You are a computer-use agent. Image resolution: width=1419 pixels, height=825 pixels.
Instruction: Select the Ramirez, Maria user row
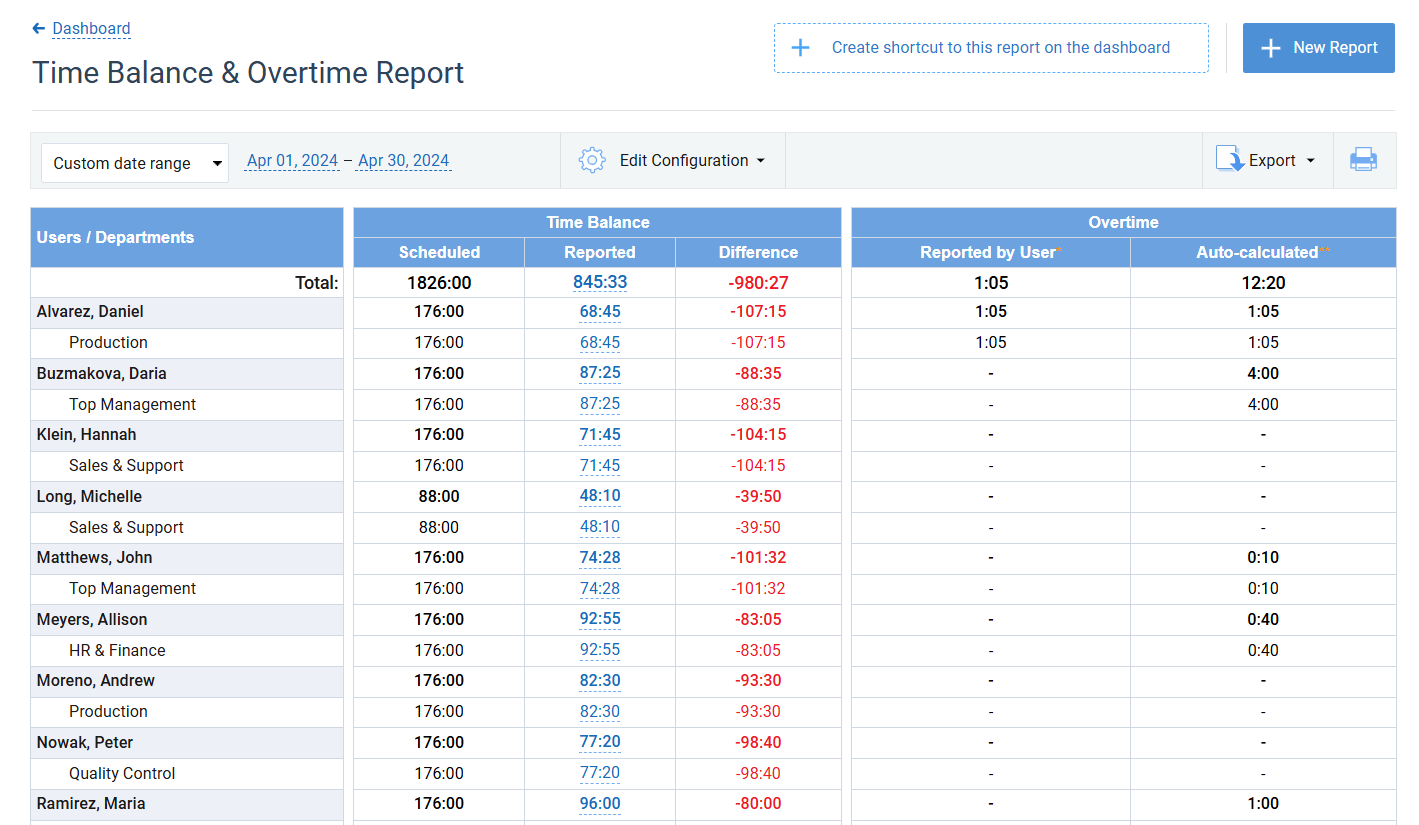[187, 804]
